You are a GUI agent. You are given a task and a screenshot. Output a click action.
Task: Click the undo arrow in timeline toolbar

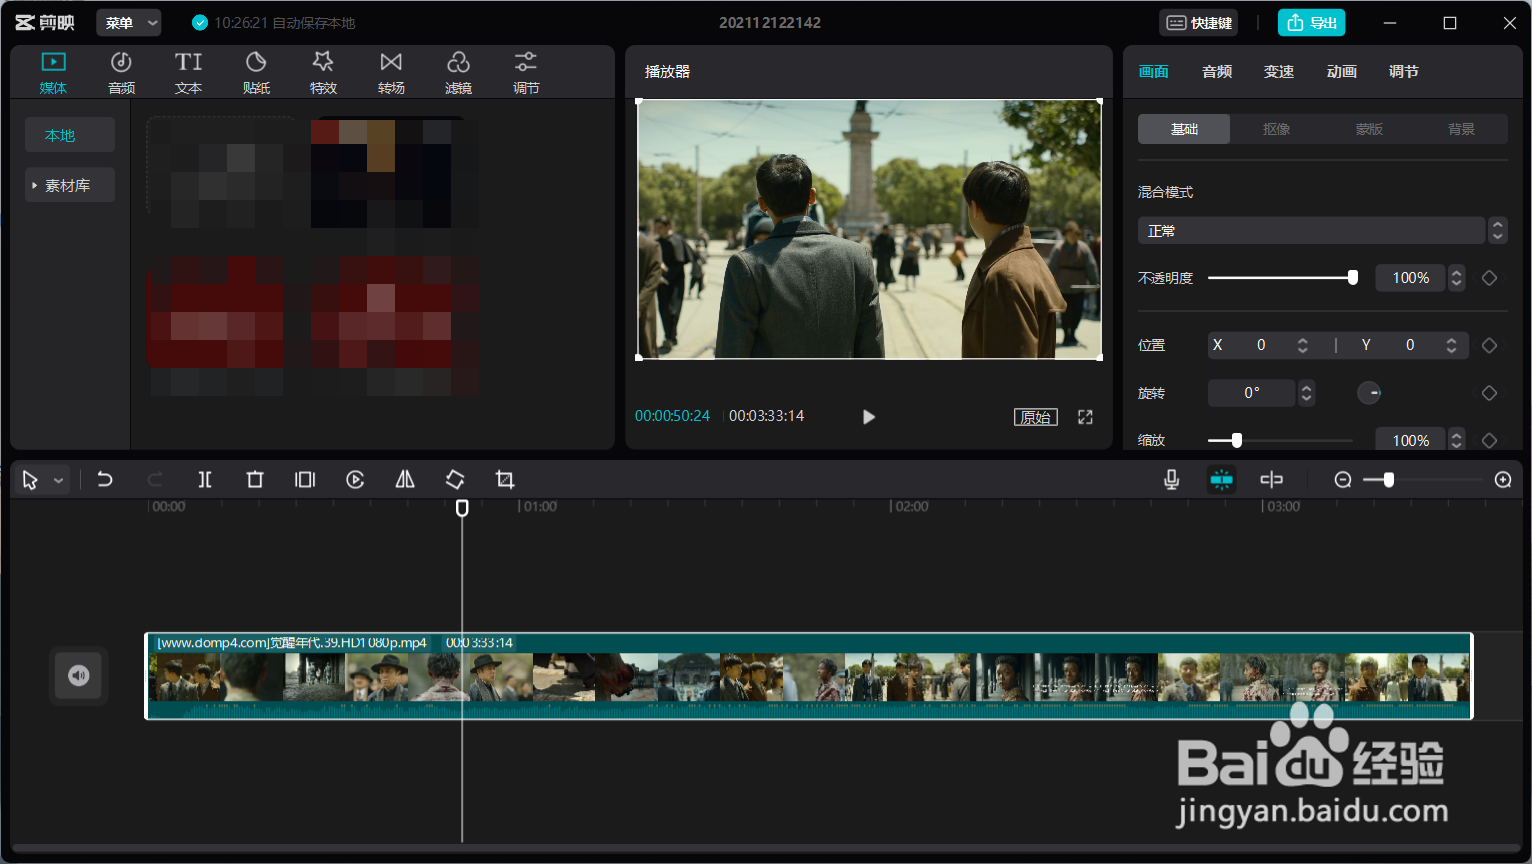click(x=105, y=480)
